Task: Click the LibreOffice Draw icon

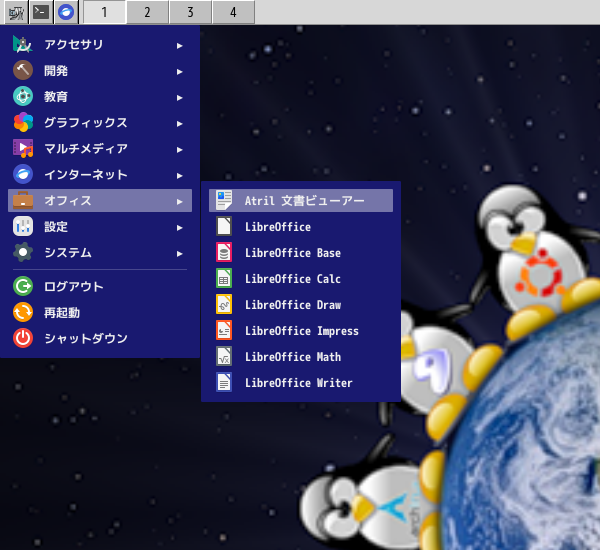Action: pos(223,305)
